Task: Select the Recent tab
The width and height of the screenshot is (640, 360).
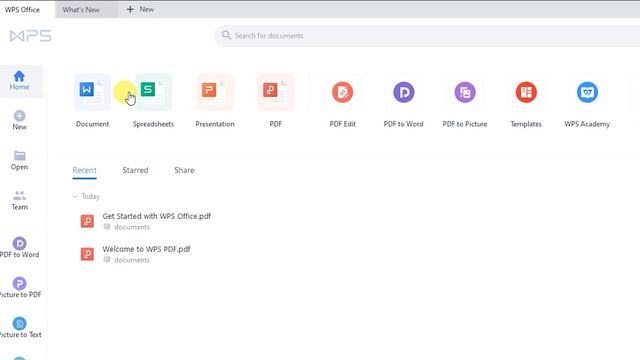Action: click(x=84, y=170)
